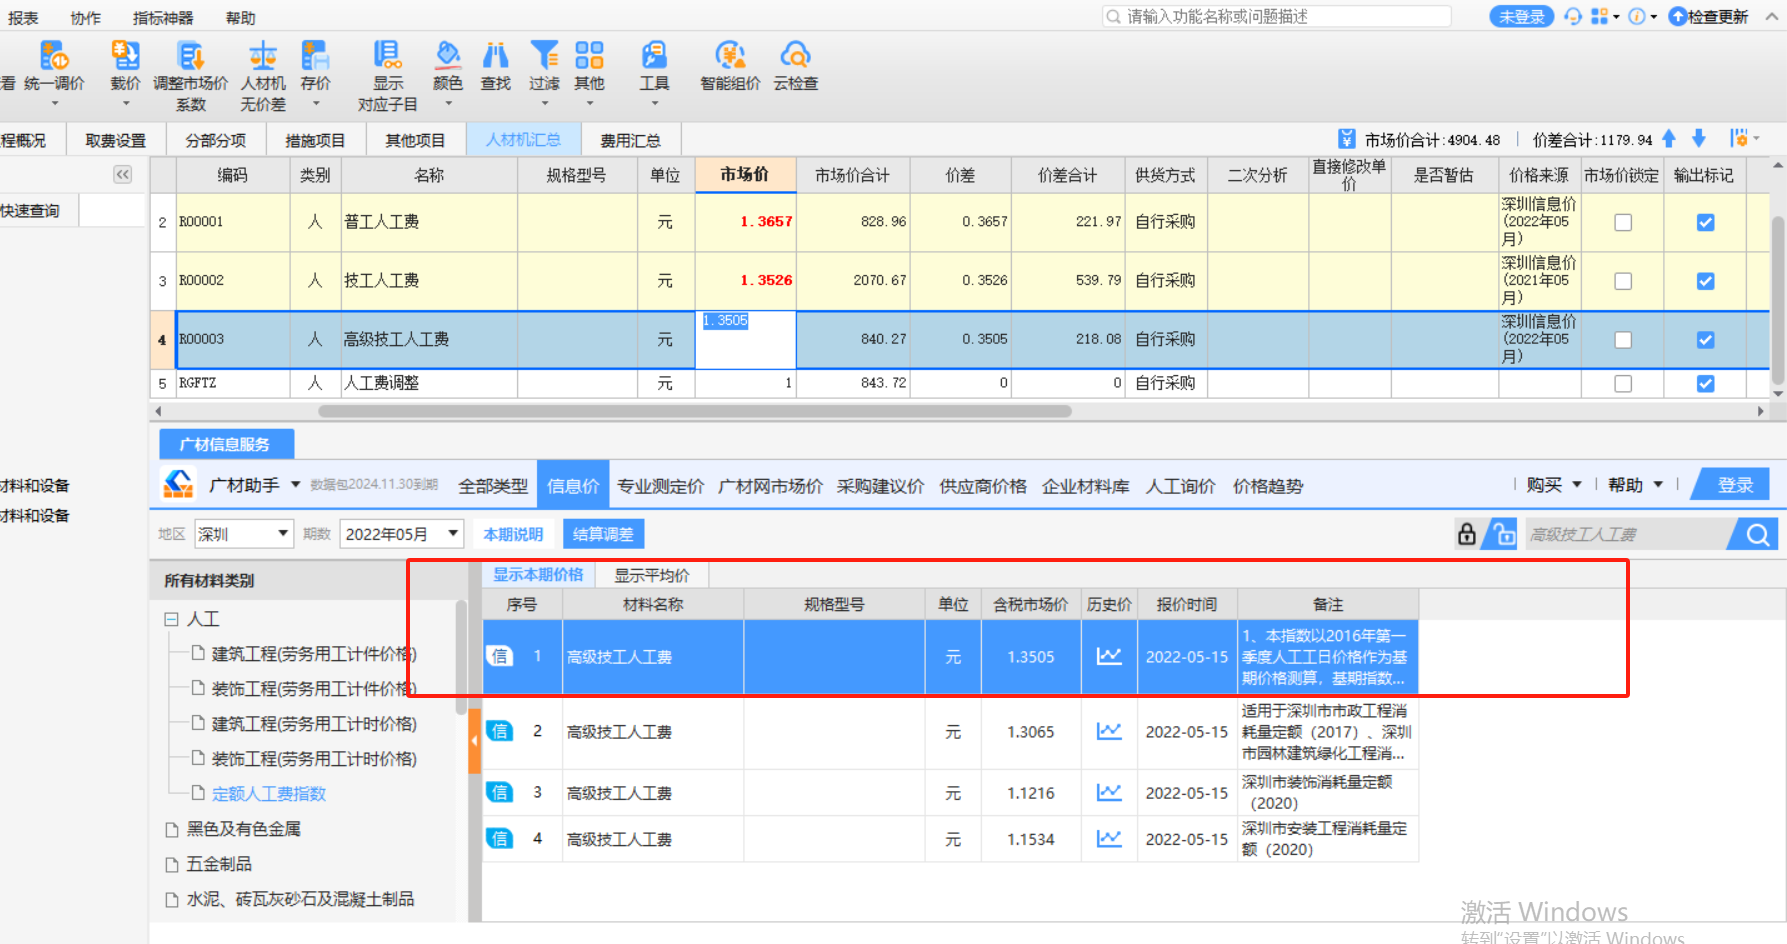1787x944 pixels.
Task: Uncheck 输出标记 for 人工费调整
Action: [x=1706, y=384]
